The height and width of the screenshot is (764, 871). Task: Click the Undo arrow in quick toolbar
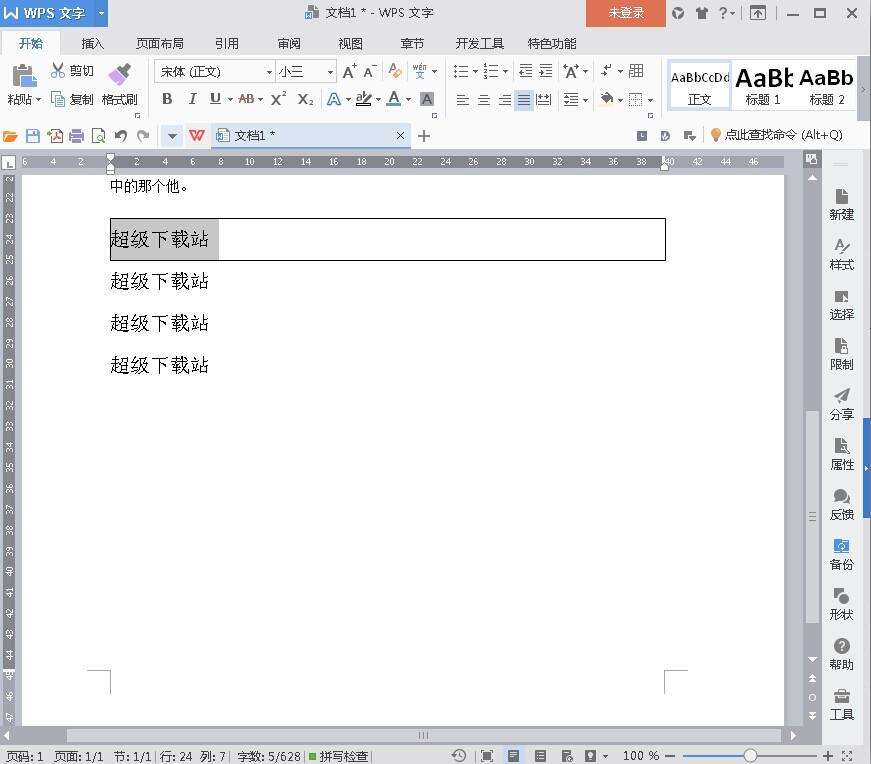(x=121, y=136)
